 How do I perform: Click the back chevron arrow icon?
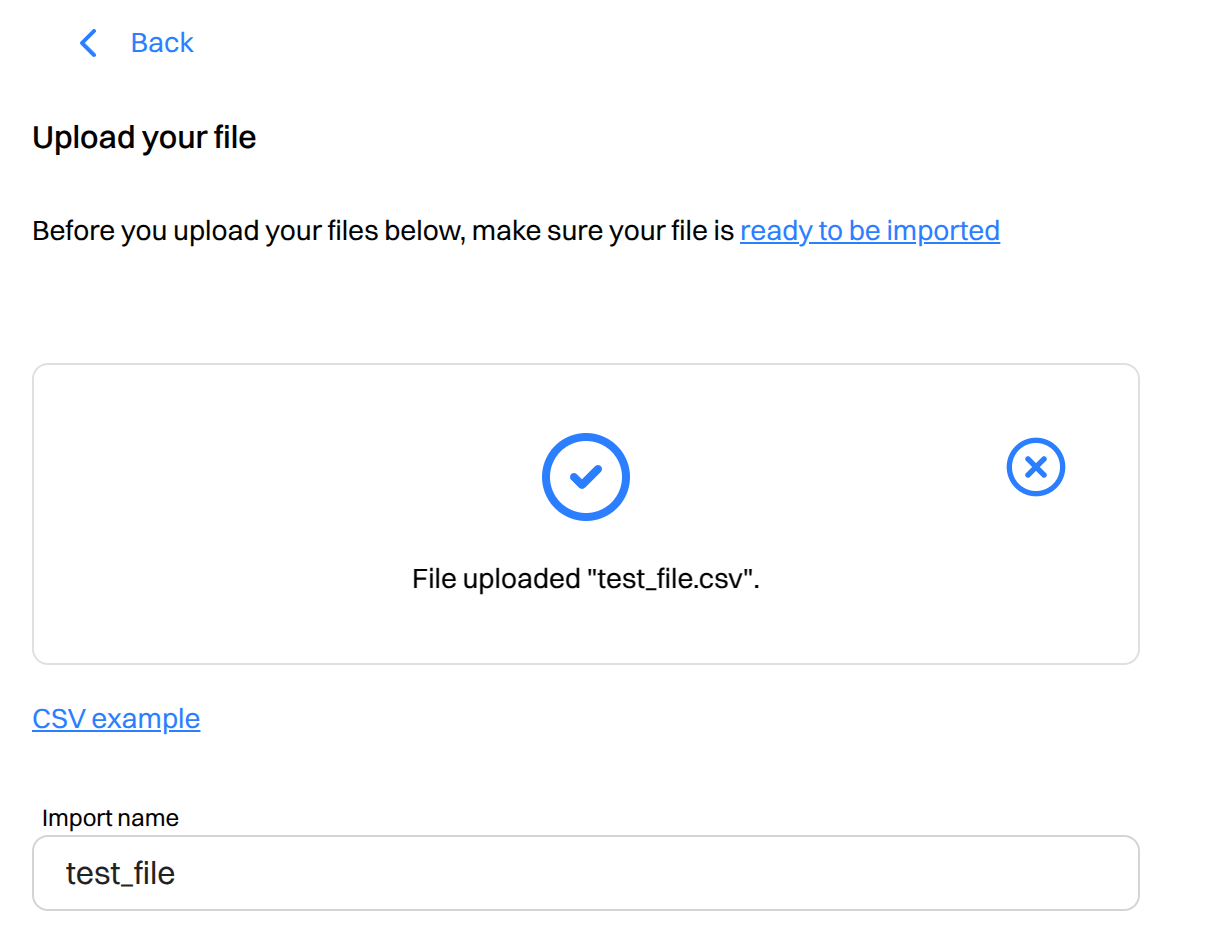pos(88,43)
